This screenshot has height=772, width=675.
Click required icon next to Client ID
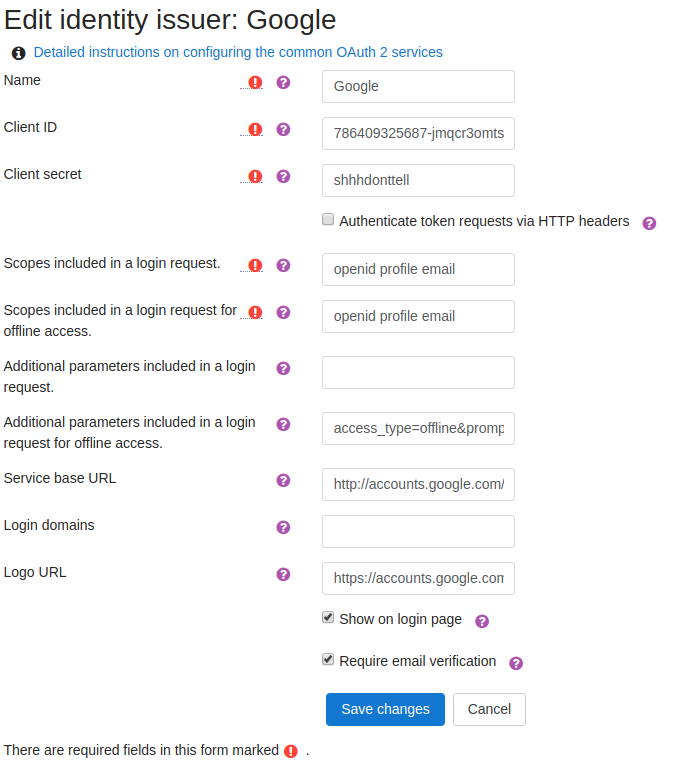[x=255, y=129]
